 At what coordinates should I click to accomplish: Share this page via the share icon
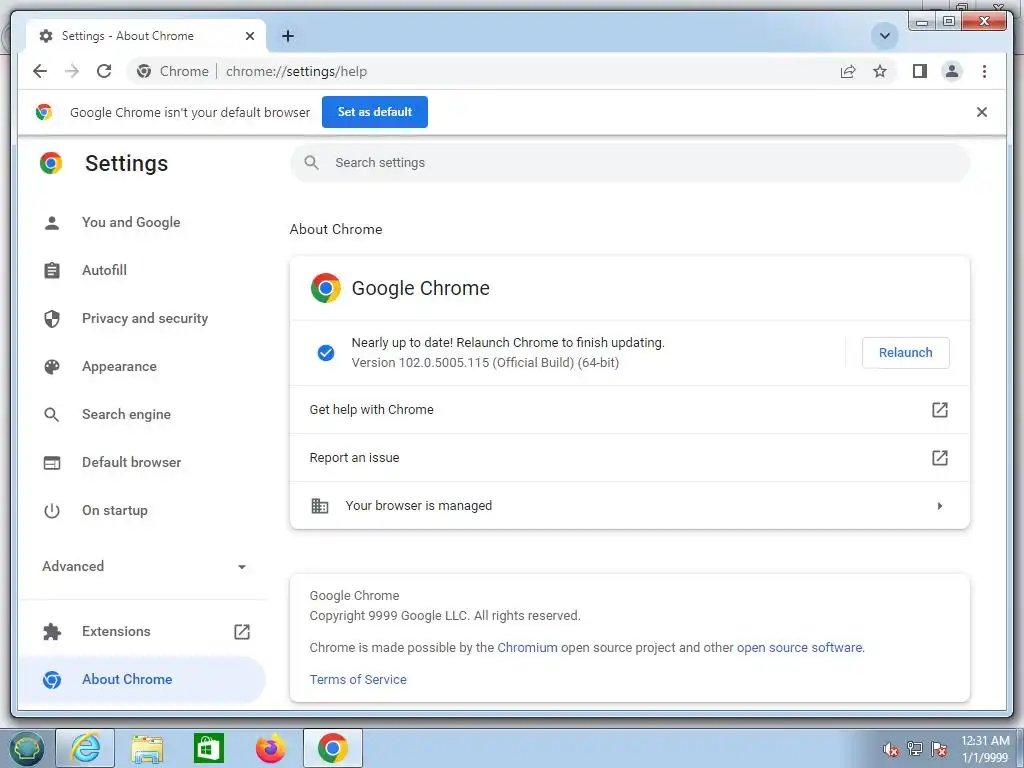[848, 71]
